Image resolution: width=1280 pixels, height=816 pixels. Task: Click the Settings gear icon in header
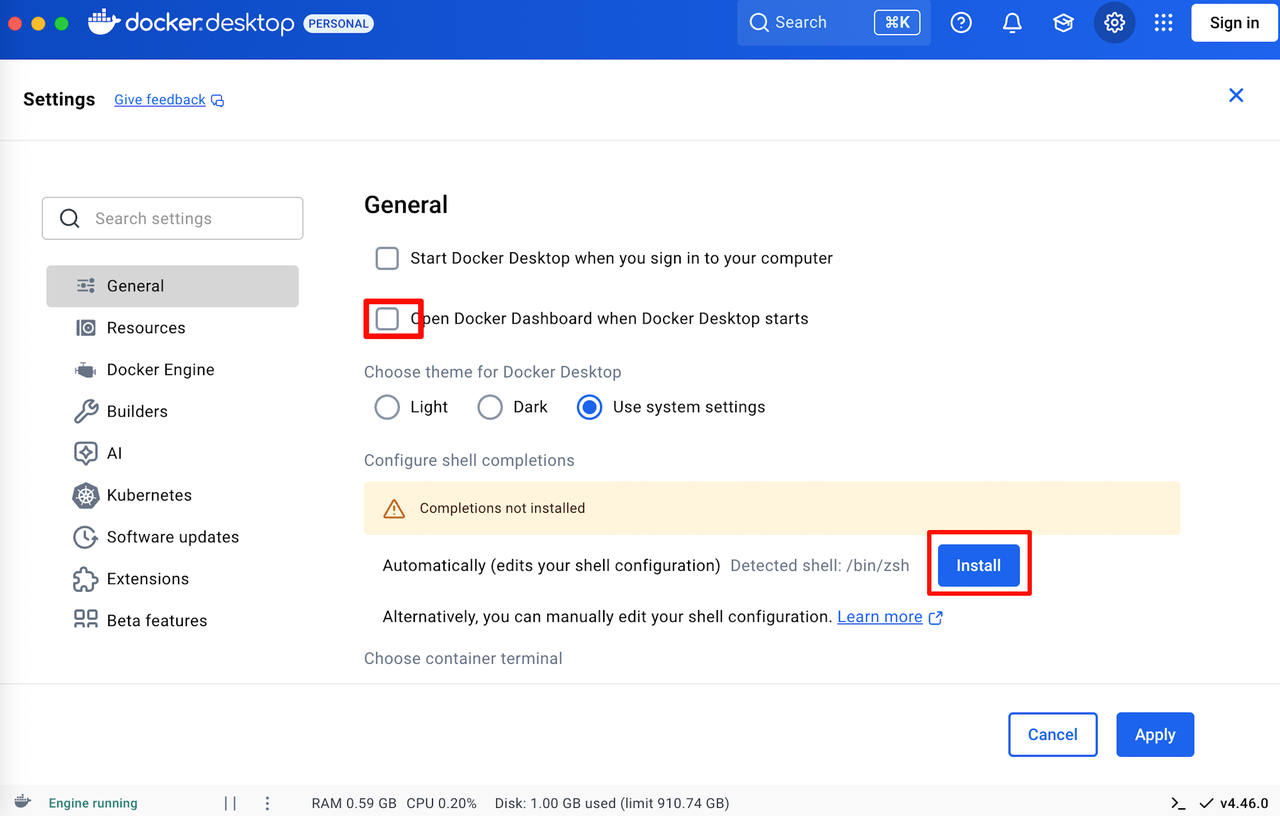pos(1114,23)
